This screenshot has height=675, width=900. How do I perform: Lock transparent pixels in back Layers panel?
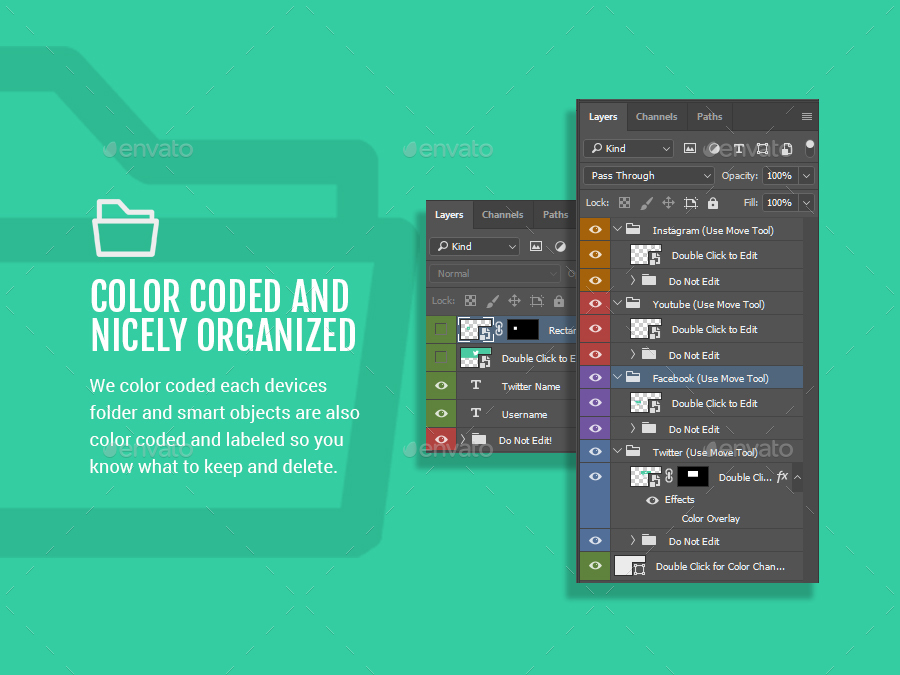tap(470, 301)
